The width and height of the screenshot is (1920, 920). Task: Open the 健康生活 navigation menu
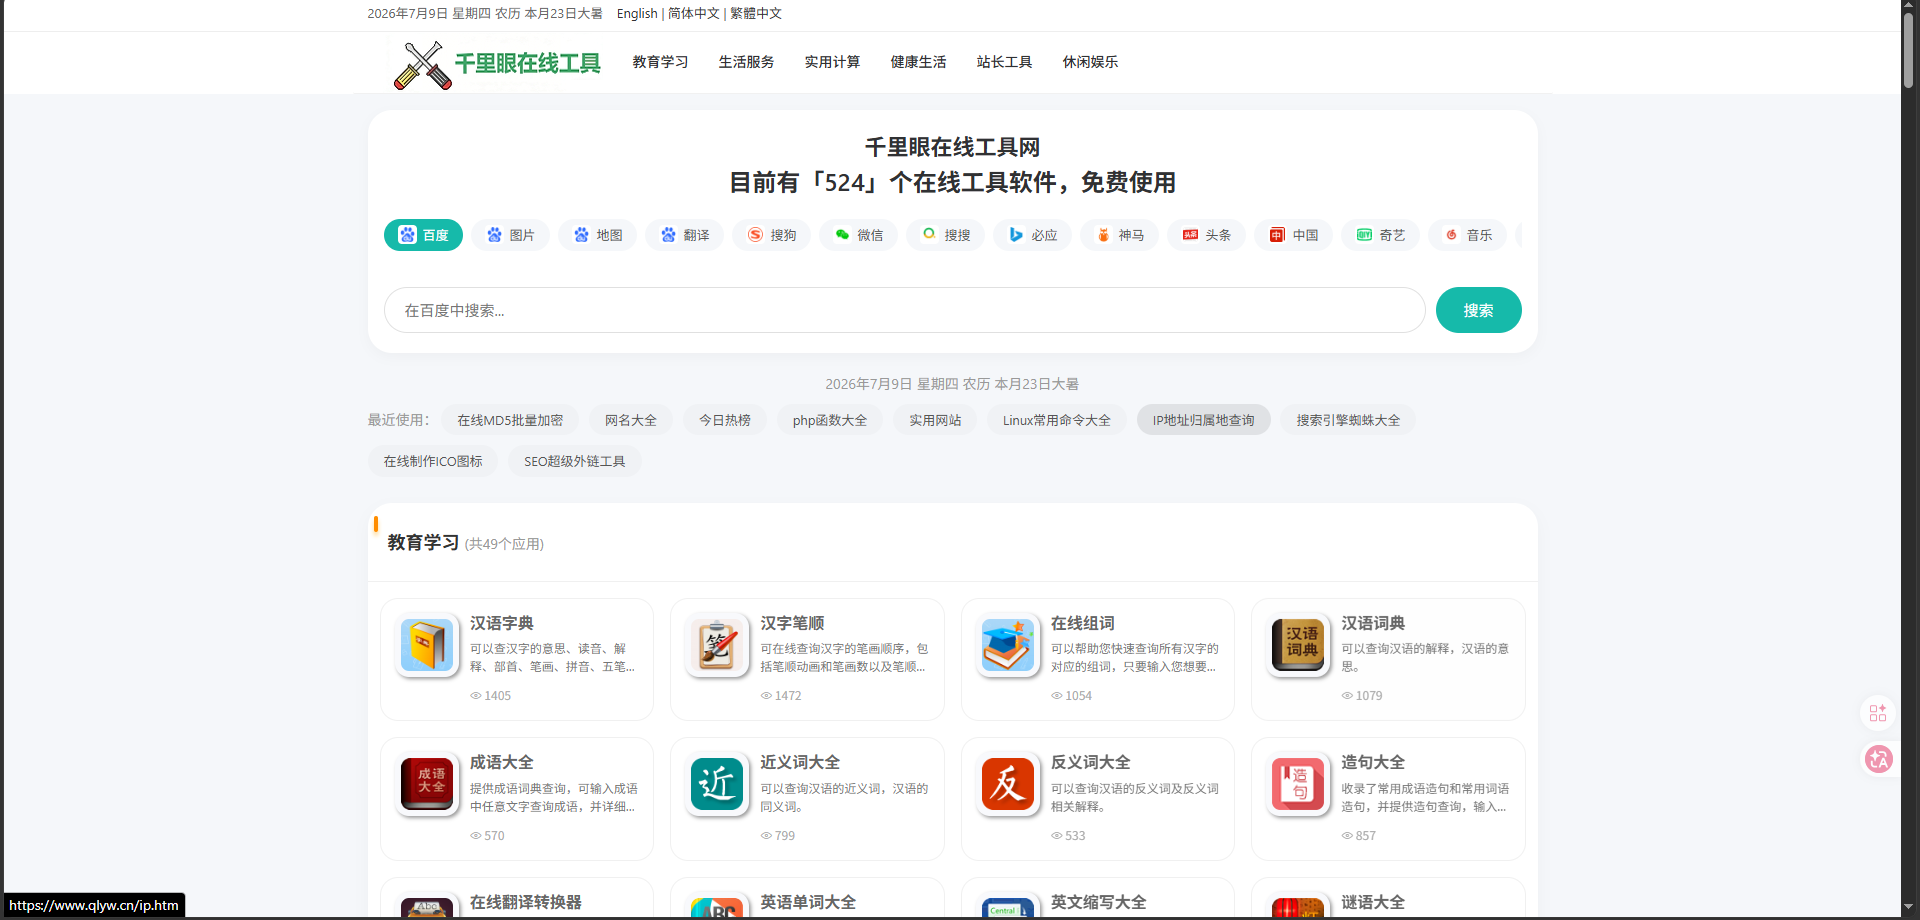tap(918, 62)
